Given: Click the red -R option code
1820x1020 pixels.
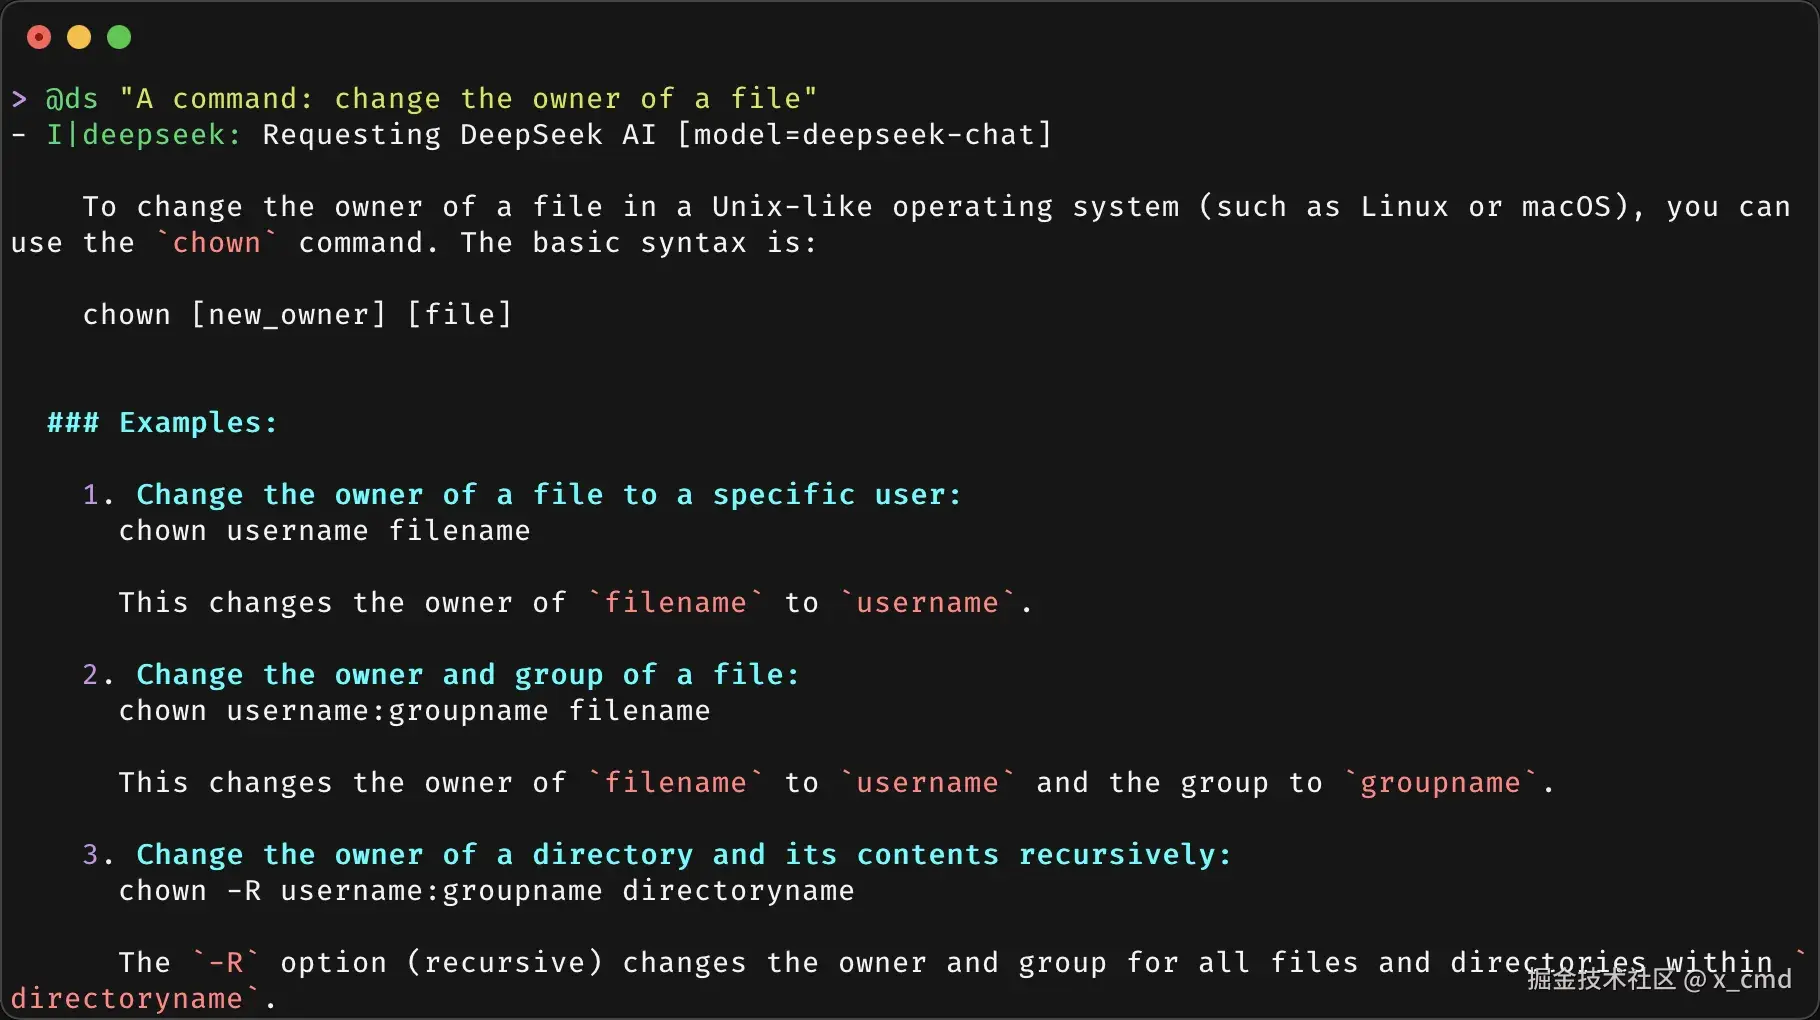Looking at the screenshot, I should (226, 963).
